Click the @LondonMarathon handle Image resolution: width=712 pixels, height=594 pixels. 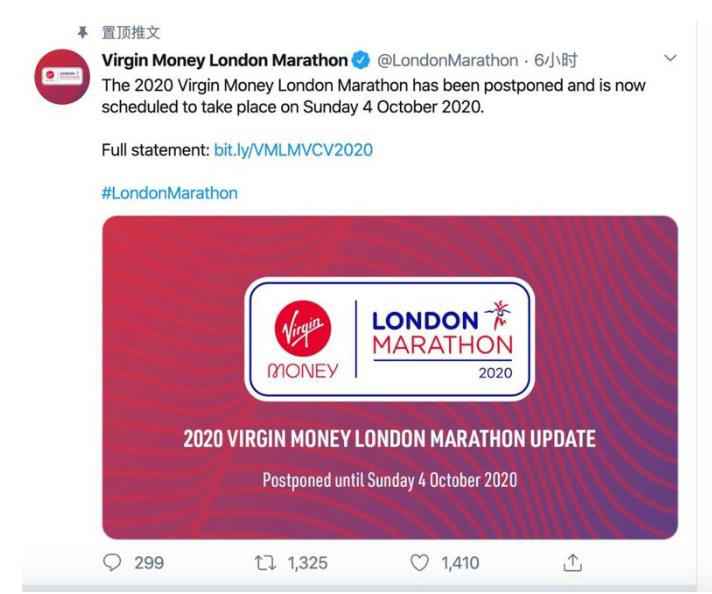tap(447, 60)
